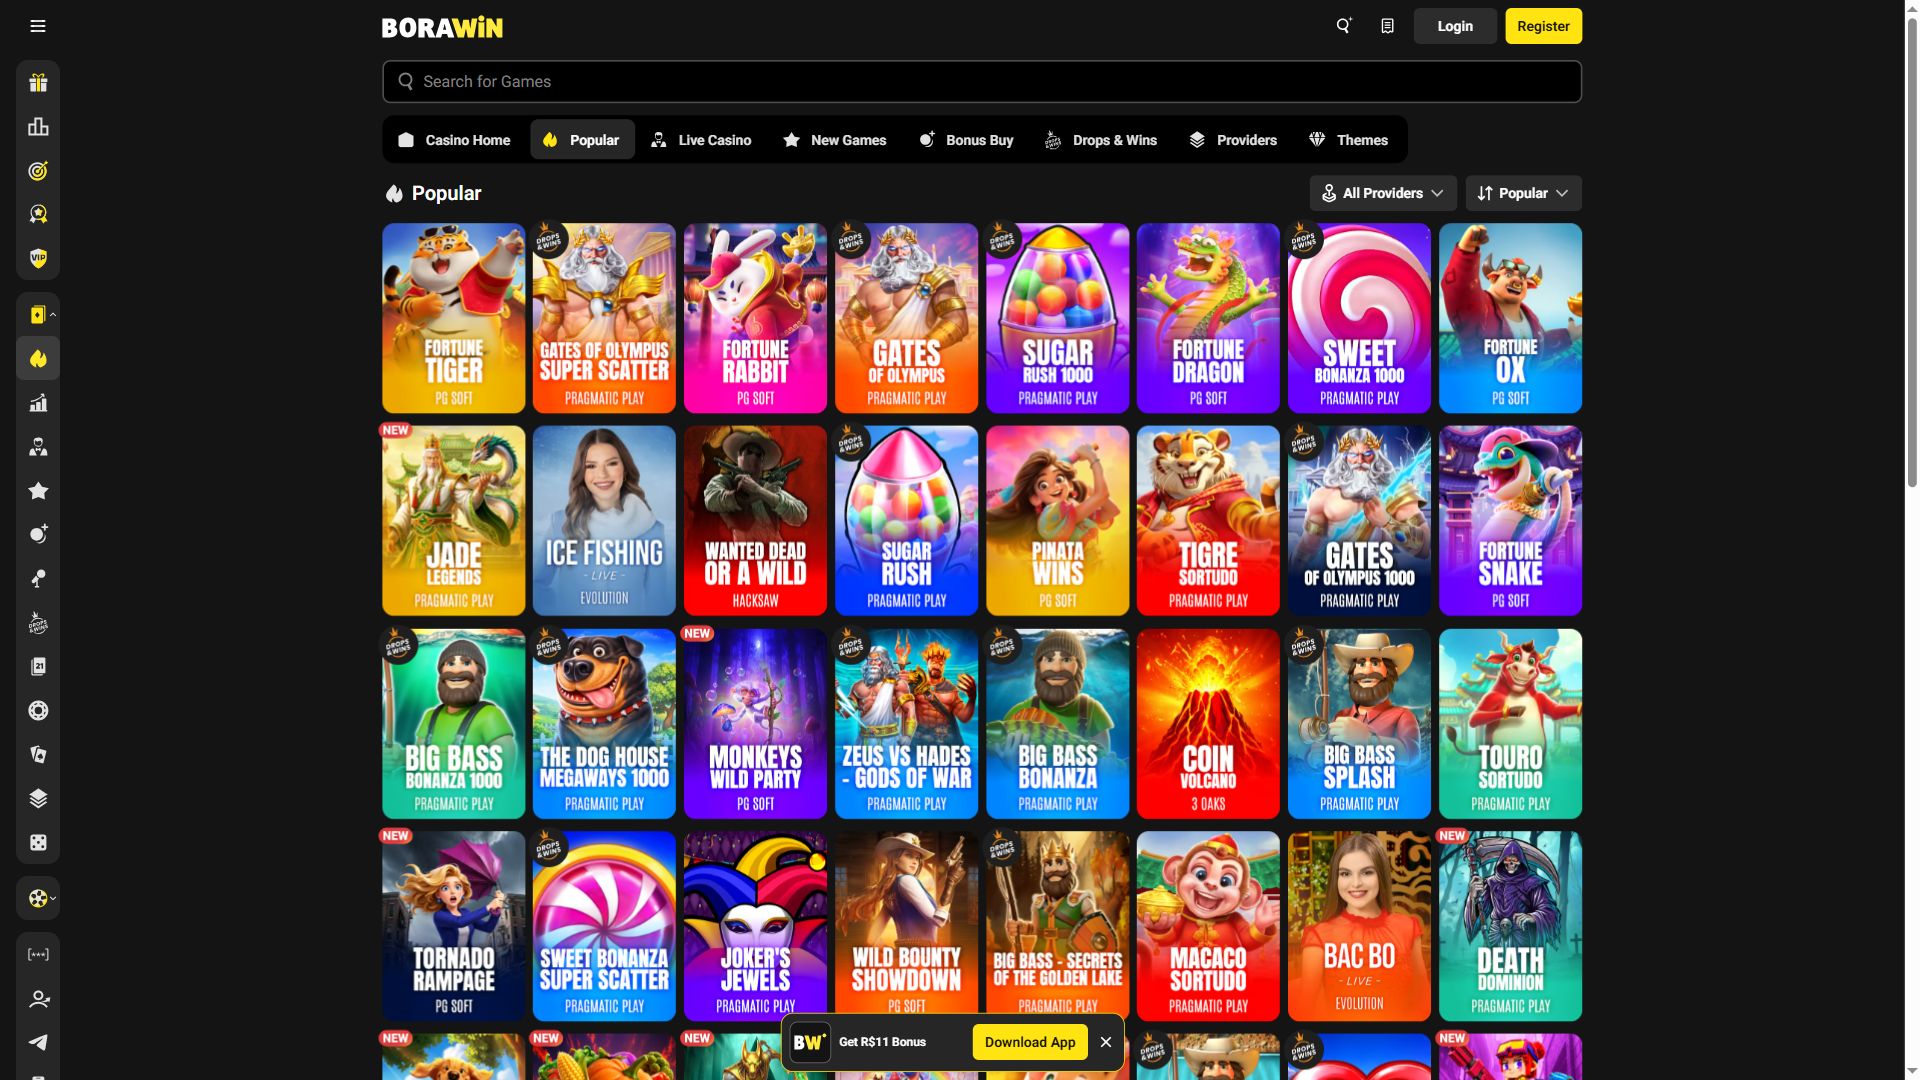Click the playing cards icon in sidebar

pyautogui.click(x=38, y=755)
